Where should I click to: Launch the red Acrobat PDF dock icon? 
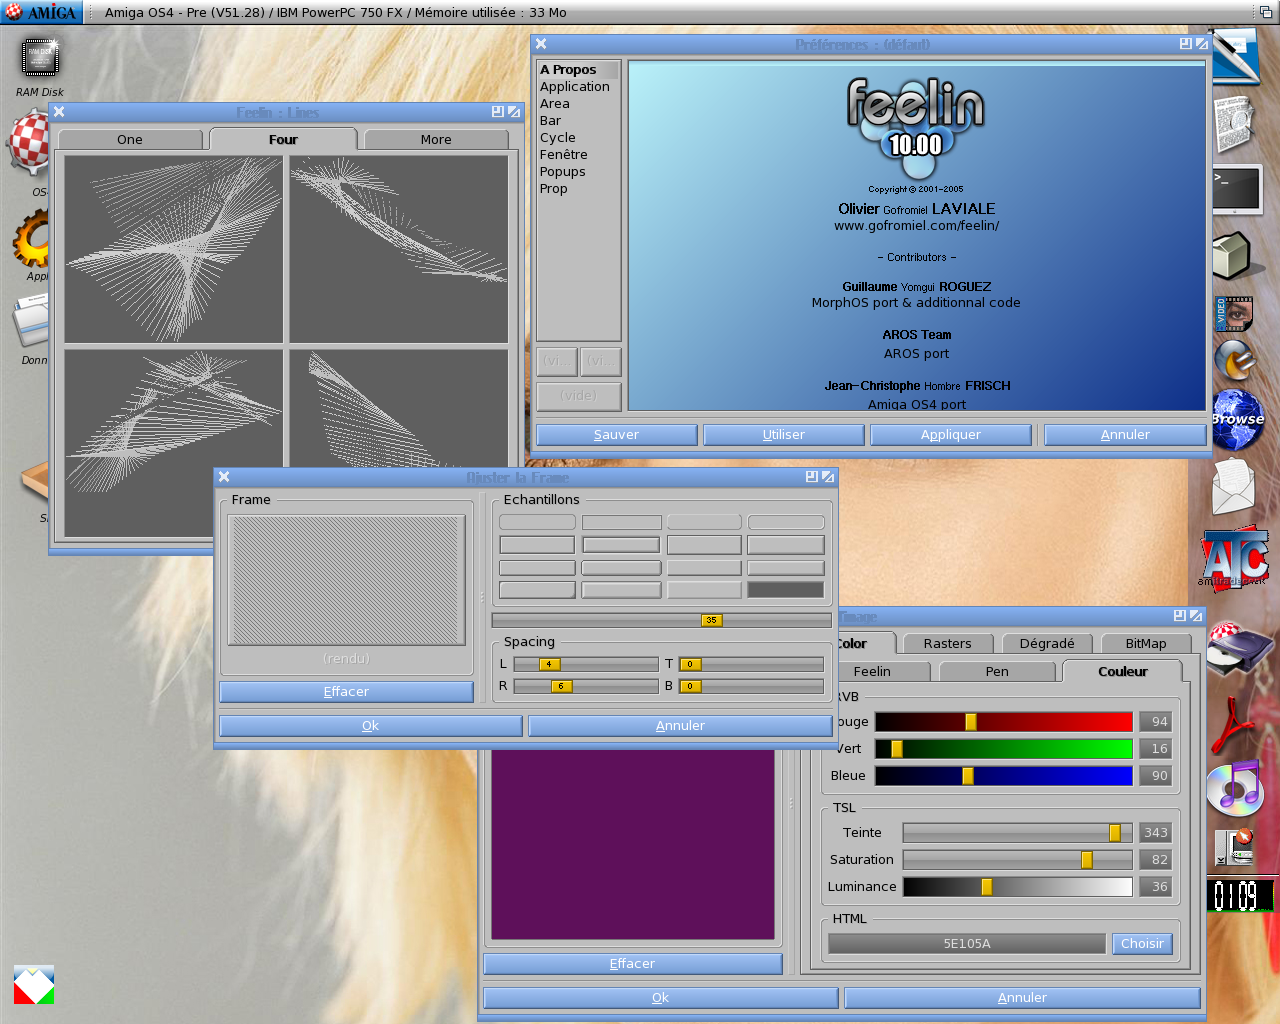[1232, 724]
